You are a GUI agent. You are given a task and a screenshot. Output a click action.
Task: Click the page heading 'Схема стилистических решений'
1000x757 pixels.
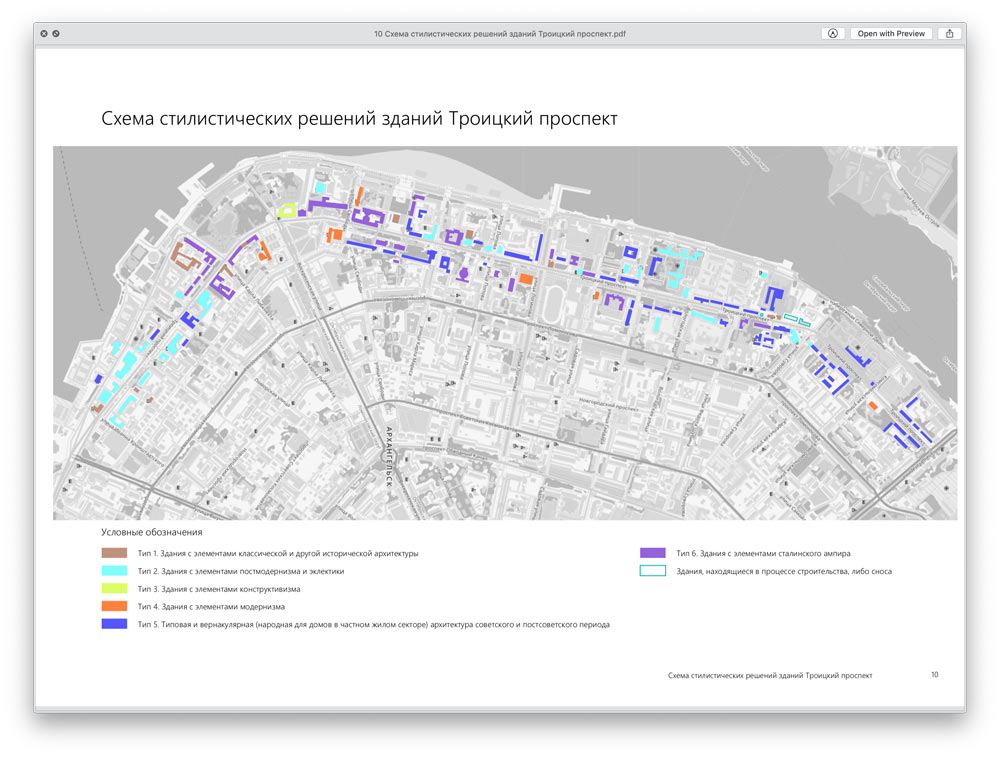359,119
